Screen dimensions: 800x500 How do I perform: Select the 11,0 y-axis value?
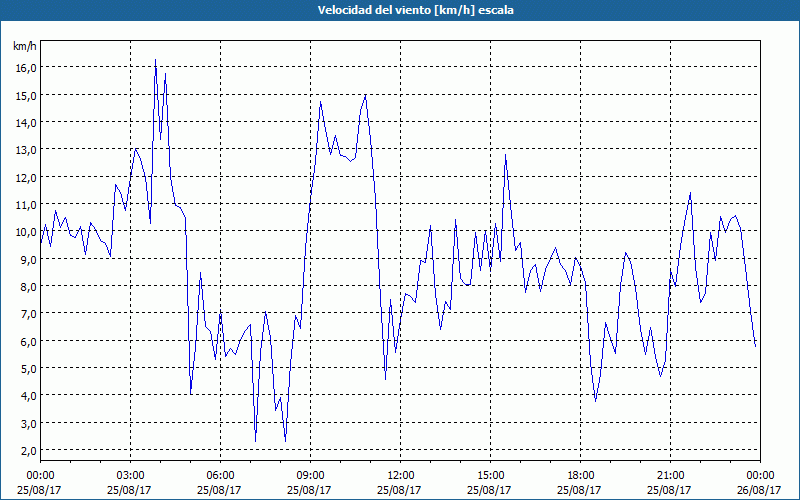26,205
